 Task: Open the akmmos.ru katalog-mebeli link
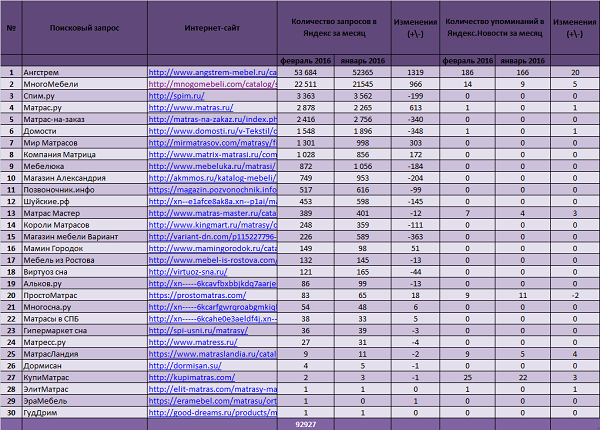pyautogui.click(x=212, y=178)
